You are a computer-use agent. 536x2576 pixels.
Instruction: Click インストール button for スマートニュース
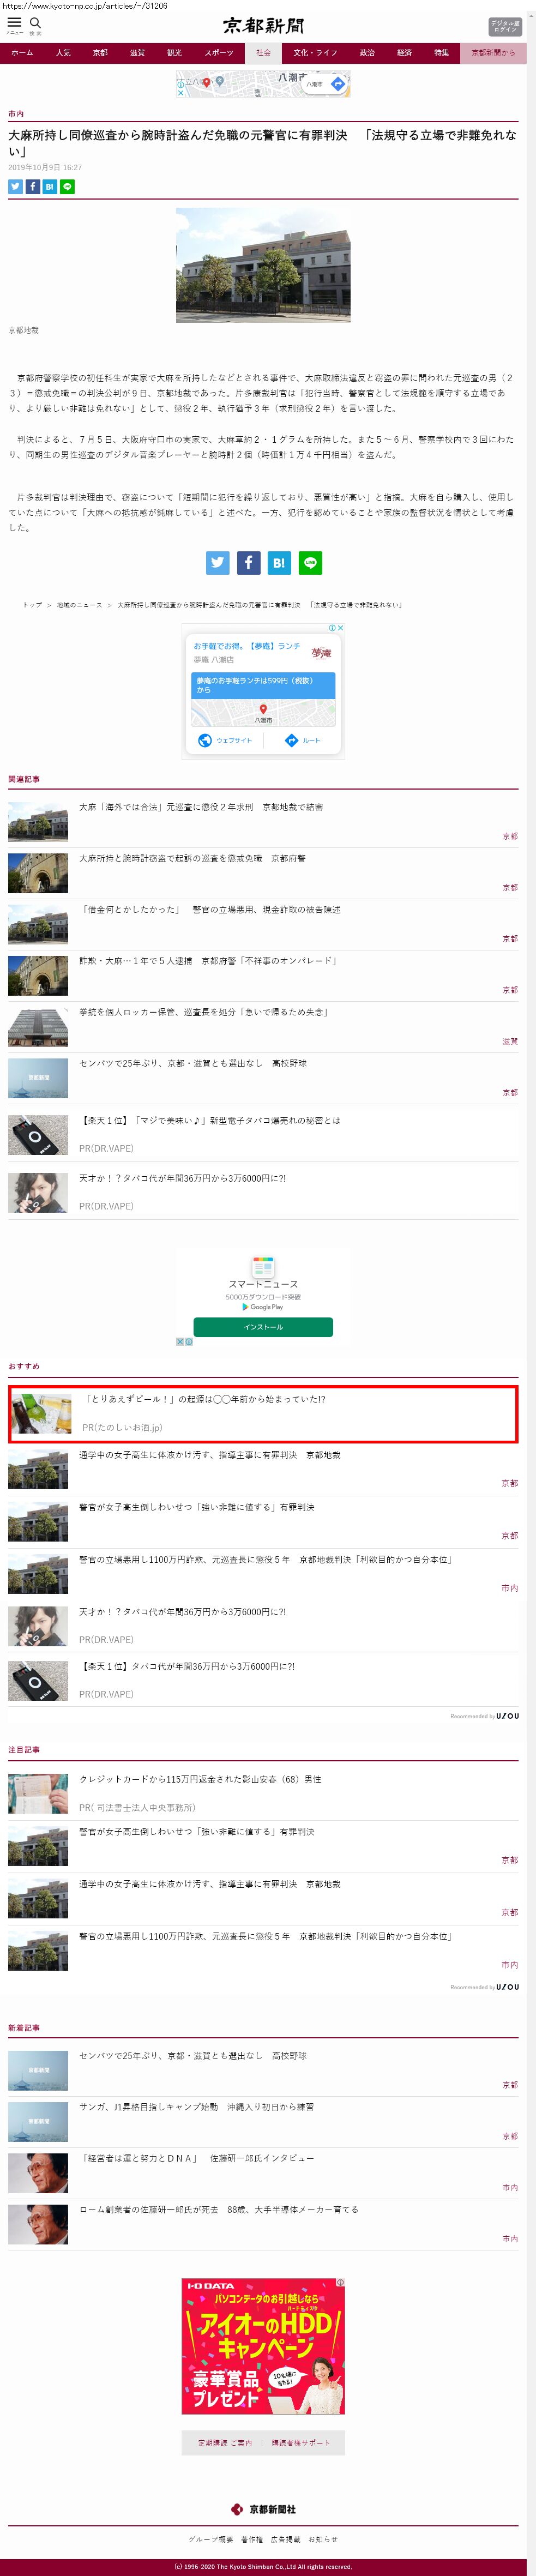(263, 1327)
